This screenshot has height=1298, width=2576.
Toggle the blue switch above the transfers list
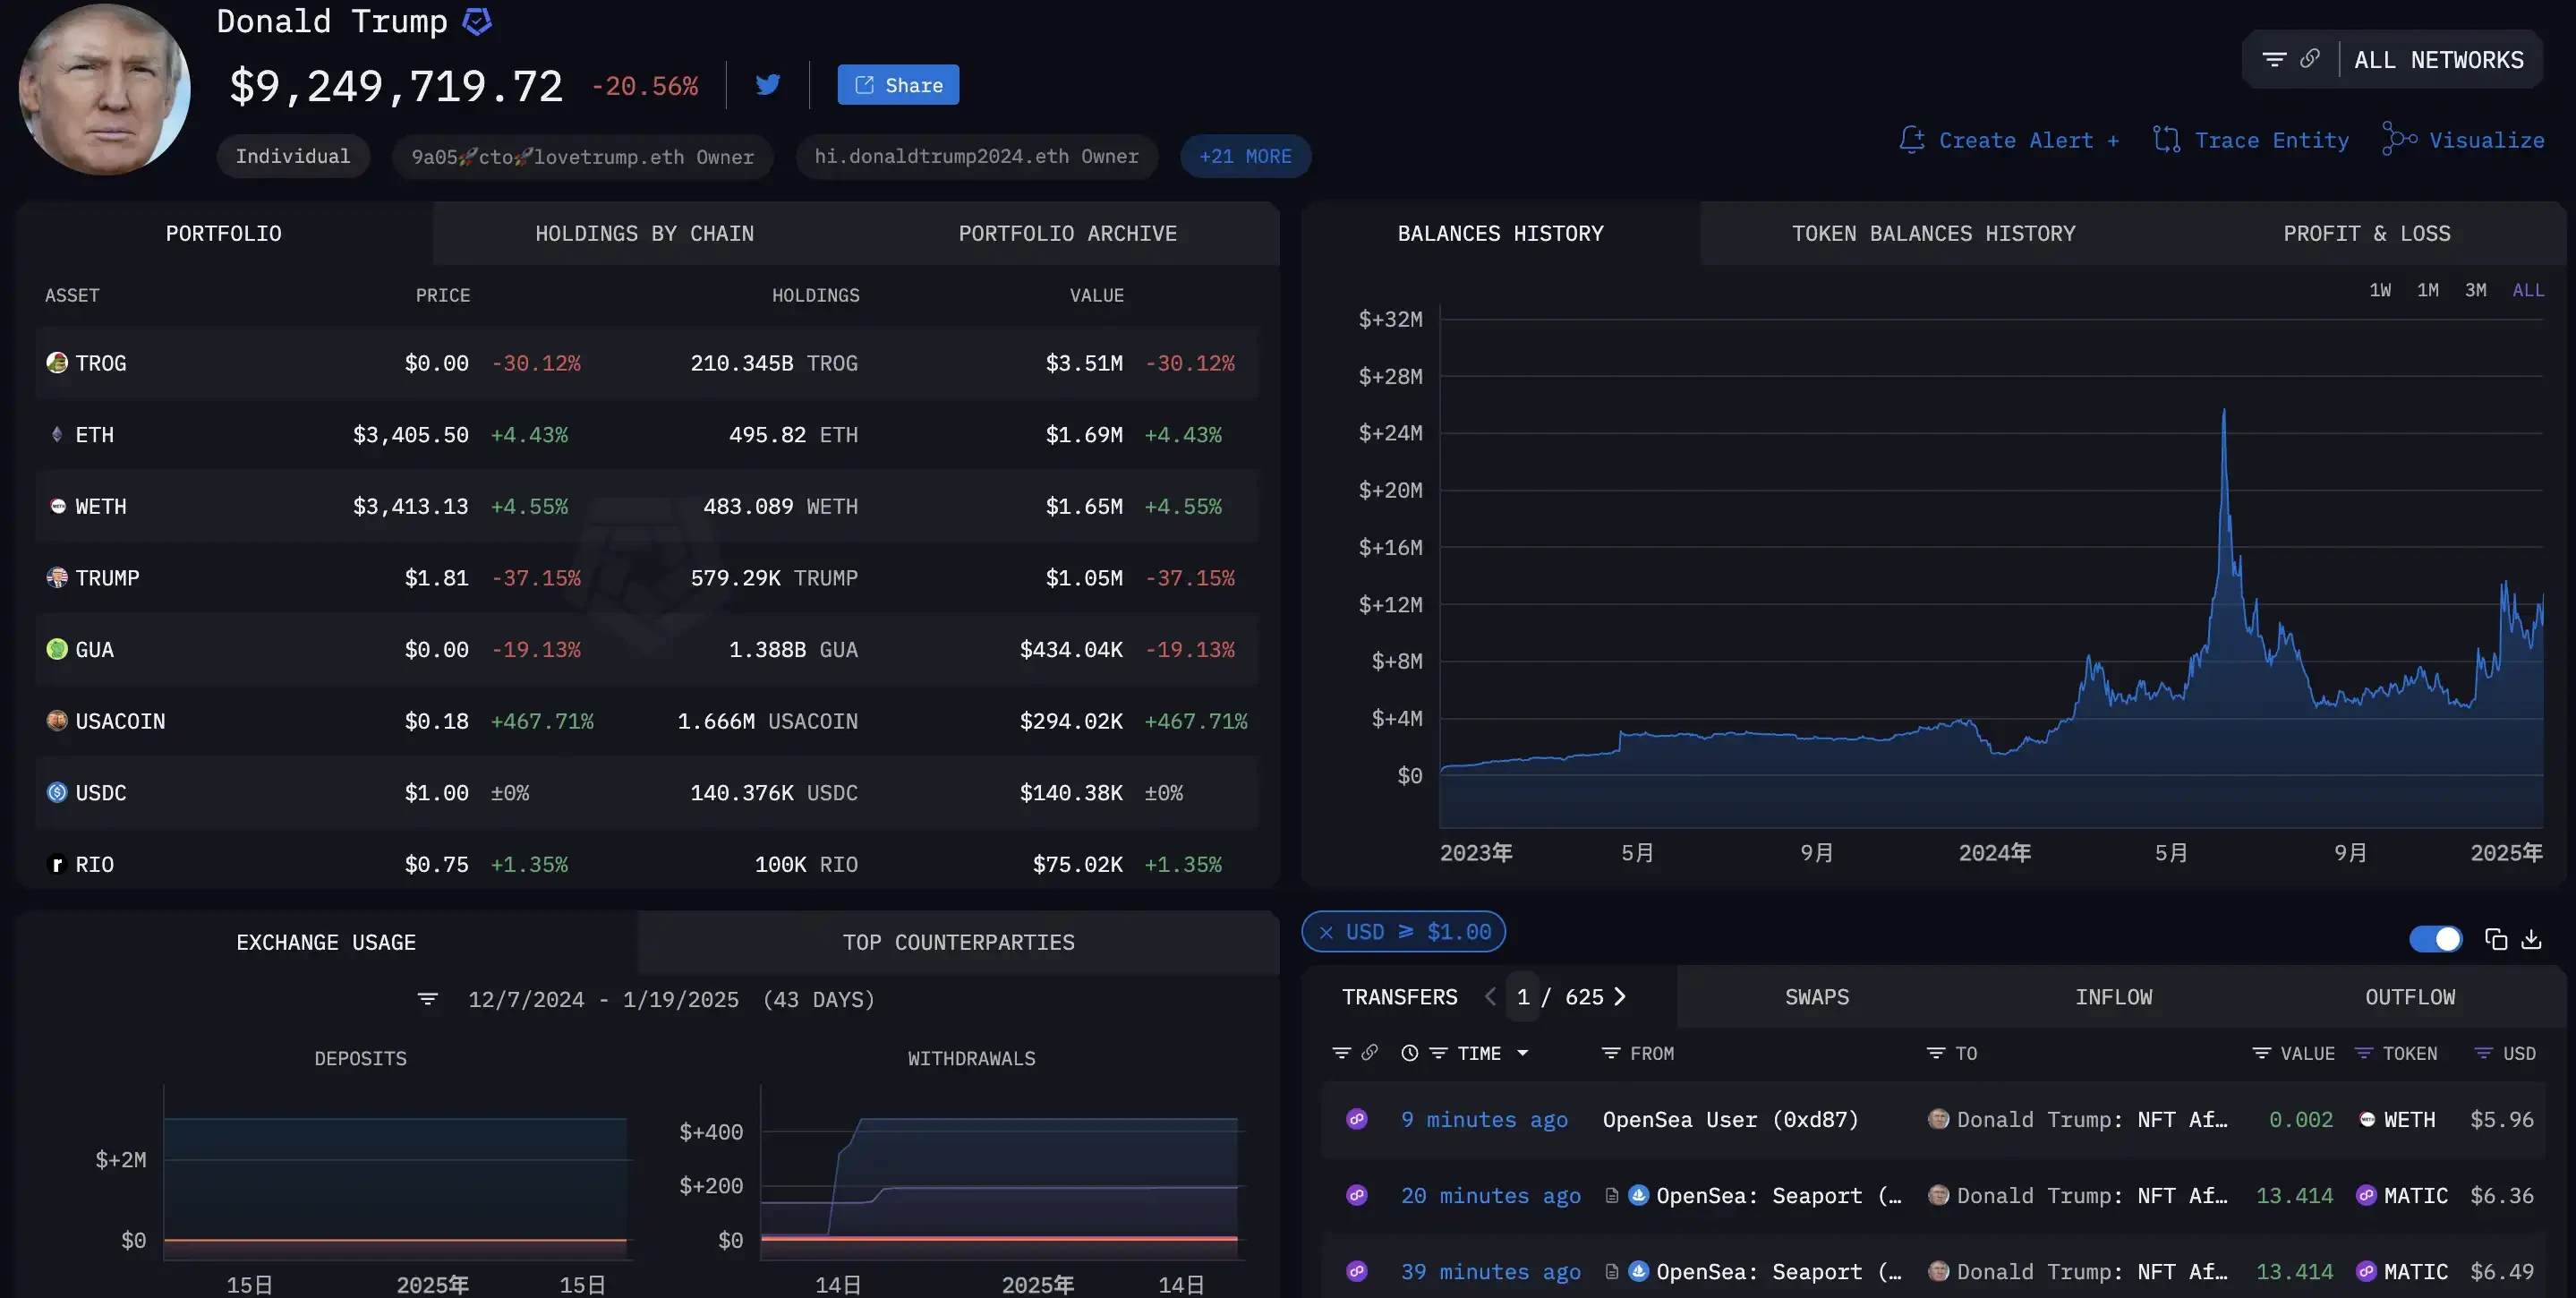point(2436,939)
